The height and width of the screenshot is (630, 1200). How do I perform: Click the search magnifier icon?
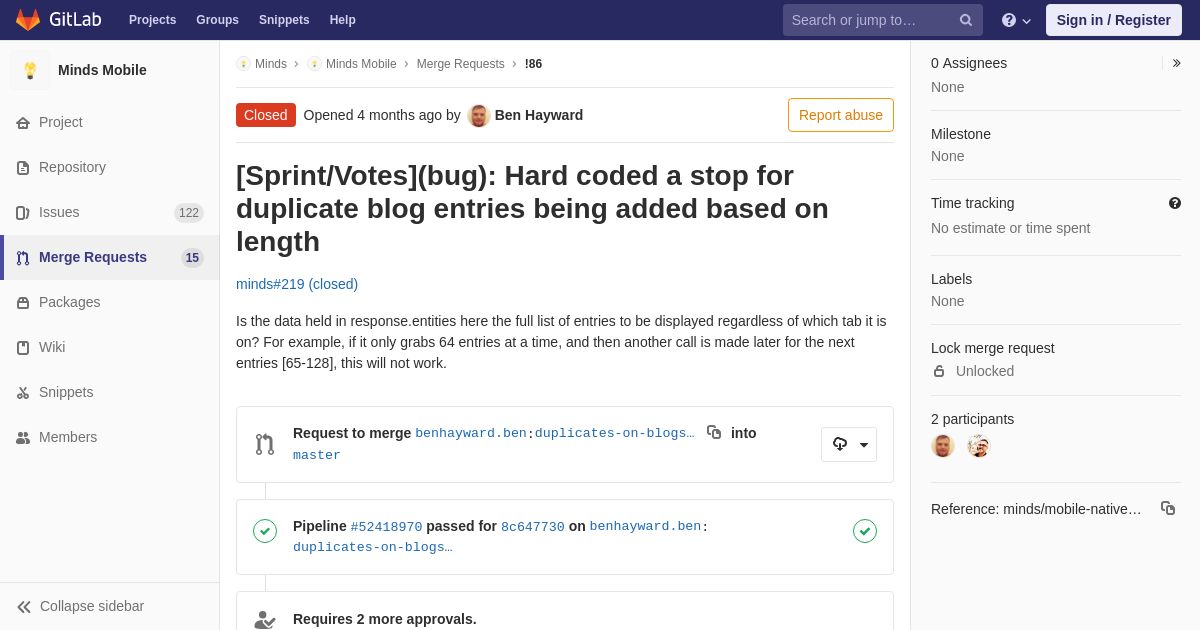click(x=966, y=20)
